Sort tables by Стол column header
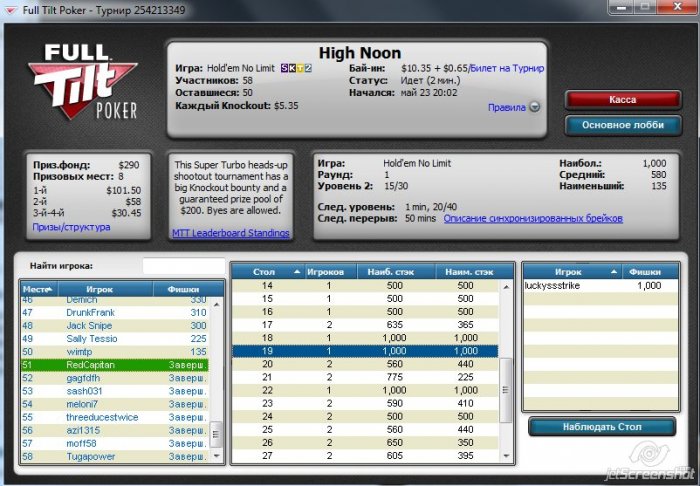This screenshot has height=486, width=700. click(268, 272)
